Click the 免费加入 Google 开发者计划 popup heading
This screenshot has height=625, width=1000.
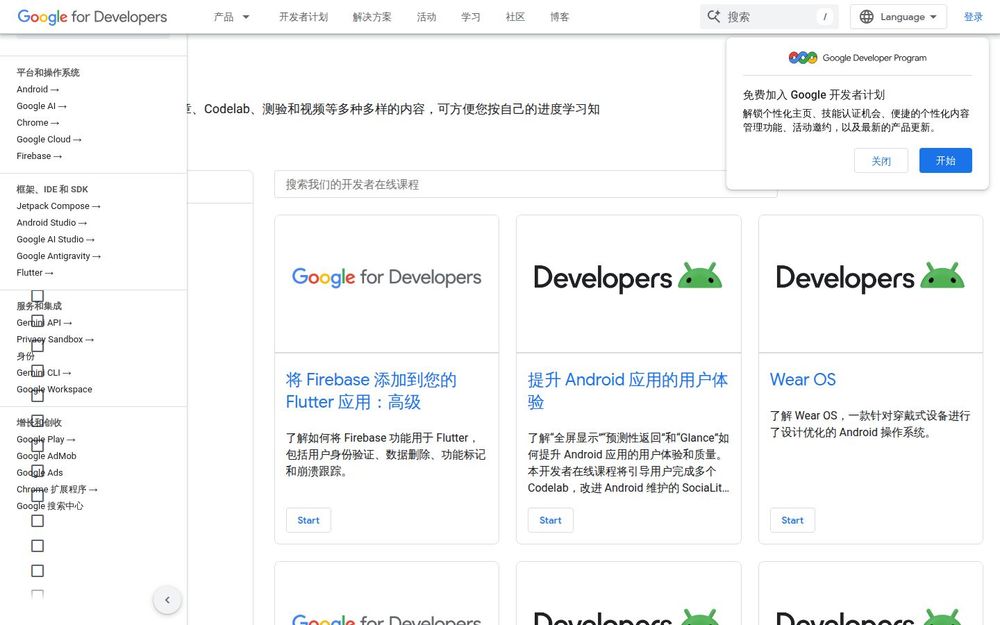pyautogui.click(x=814, y=95)
